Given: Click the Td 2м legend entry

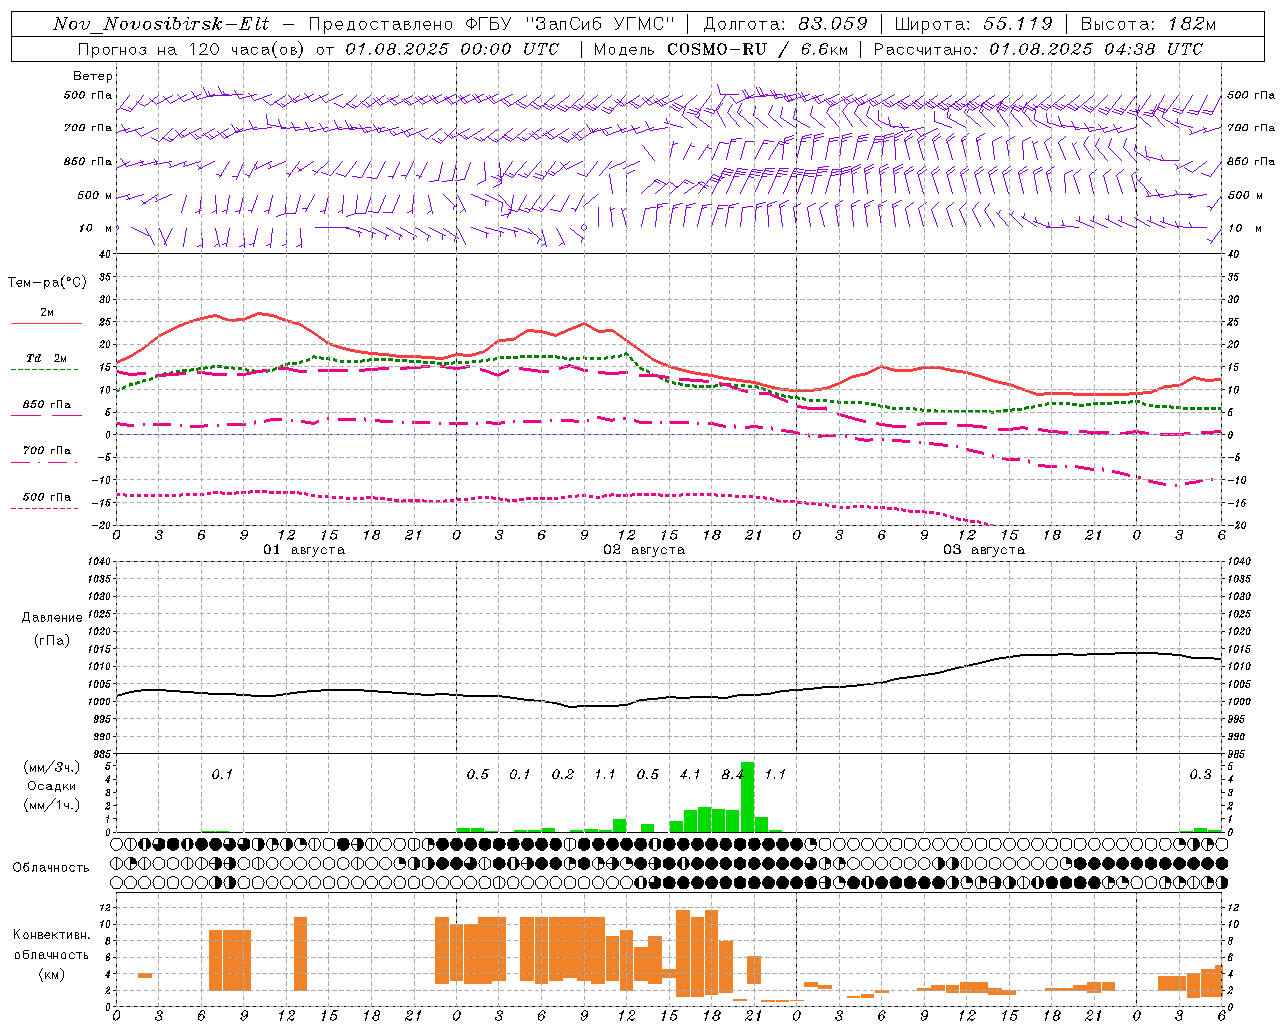Looking at the screenshot, I should (46, 358).
